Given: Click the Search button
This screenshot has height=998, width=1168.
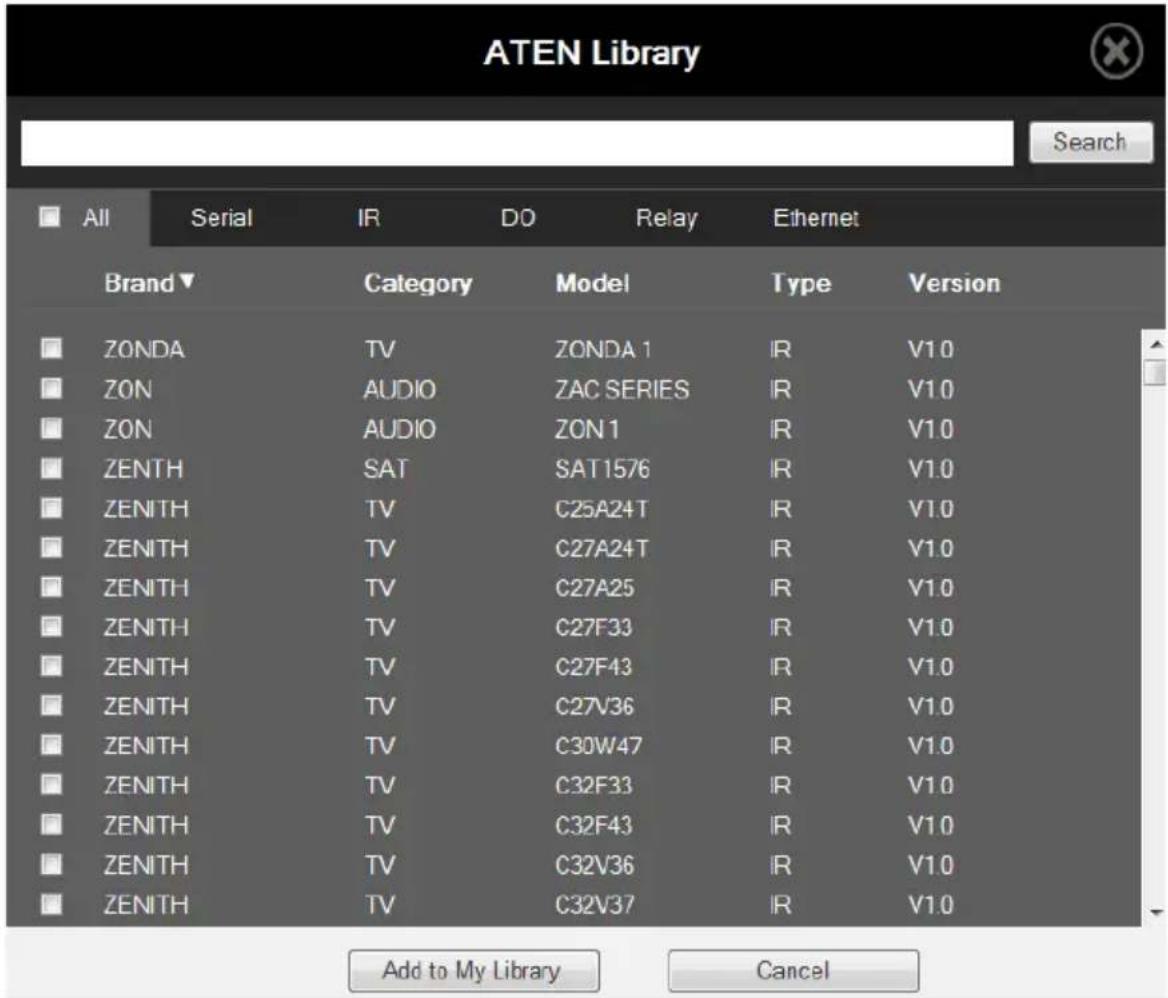Looking at the screenshot, I should (1091, 142).
